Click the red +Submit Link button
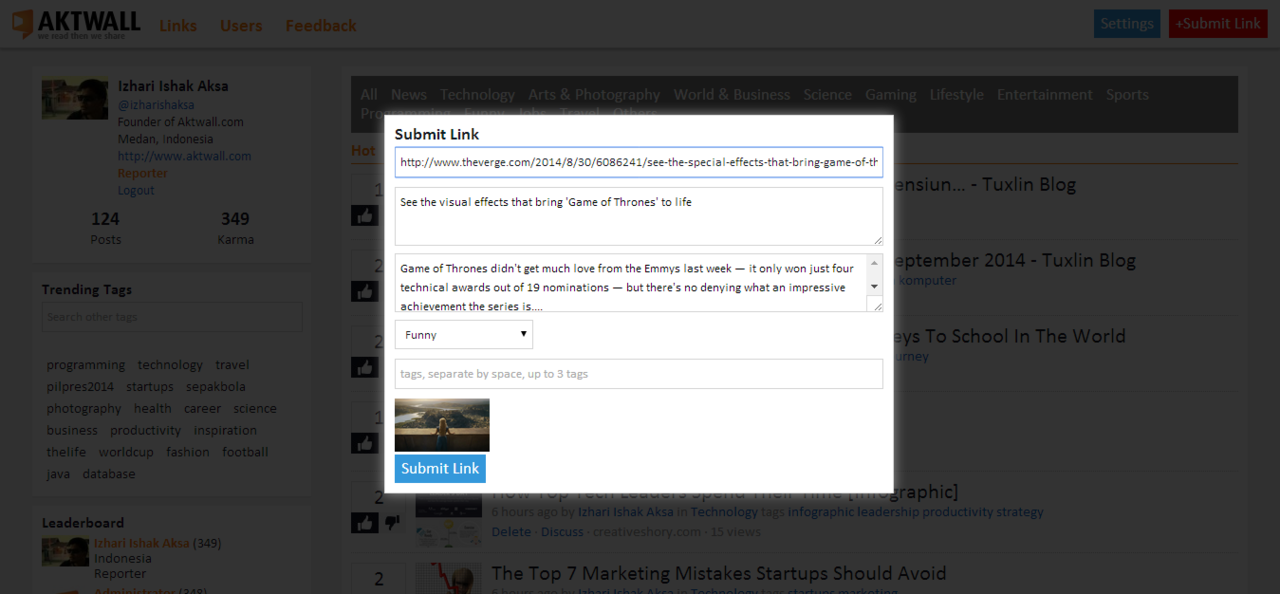This screenshot has width=1280, height=594. tap(1217, 24)
